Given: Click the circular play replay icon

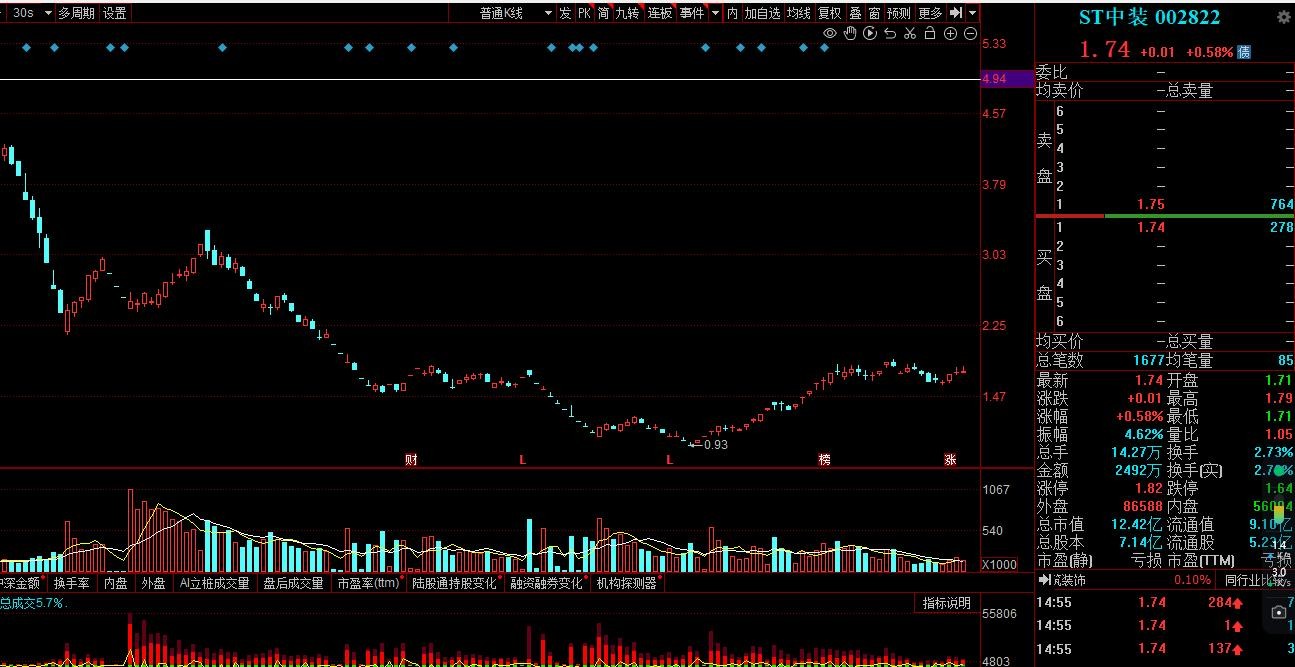Looking at the screenshot, I should coord(870,34).
